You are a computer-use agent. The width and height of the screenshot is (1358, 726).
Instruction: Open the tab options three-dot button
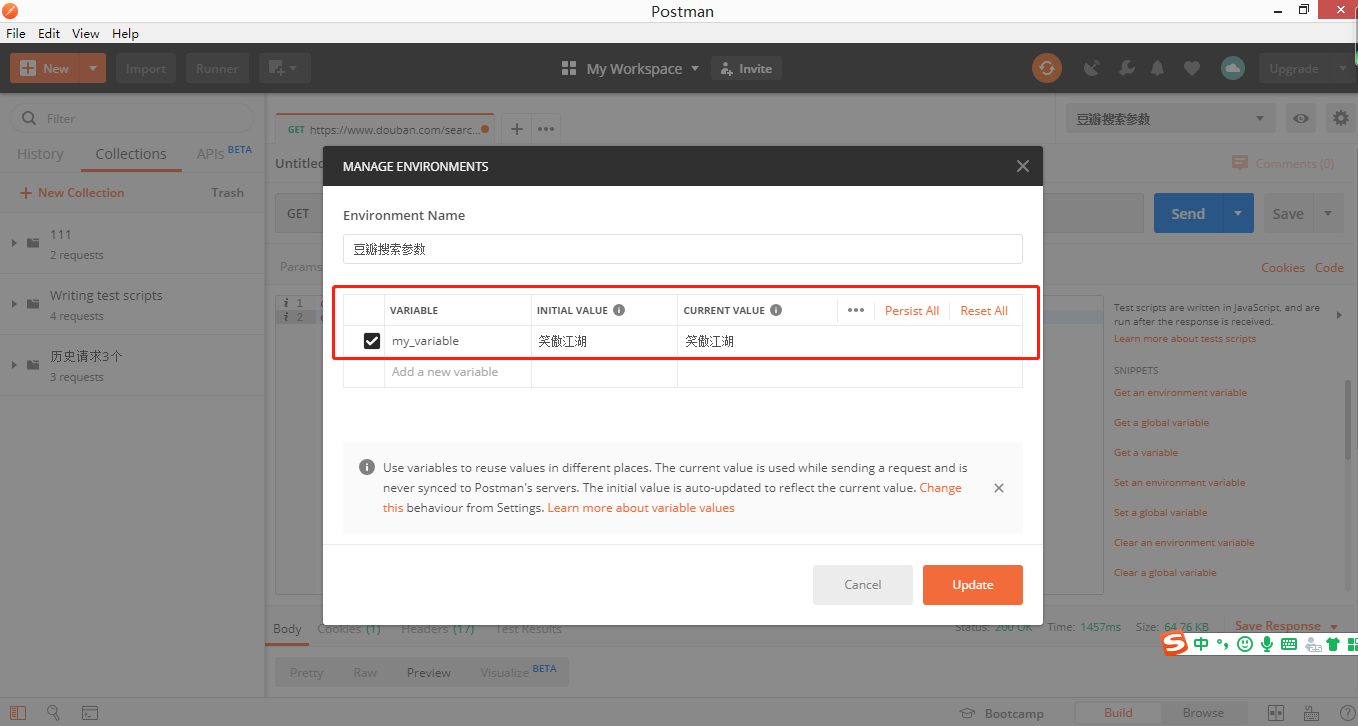click(x=546, y=129)
